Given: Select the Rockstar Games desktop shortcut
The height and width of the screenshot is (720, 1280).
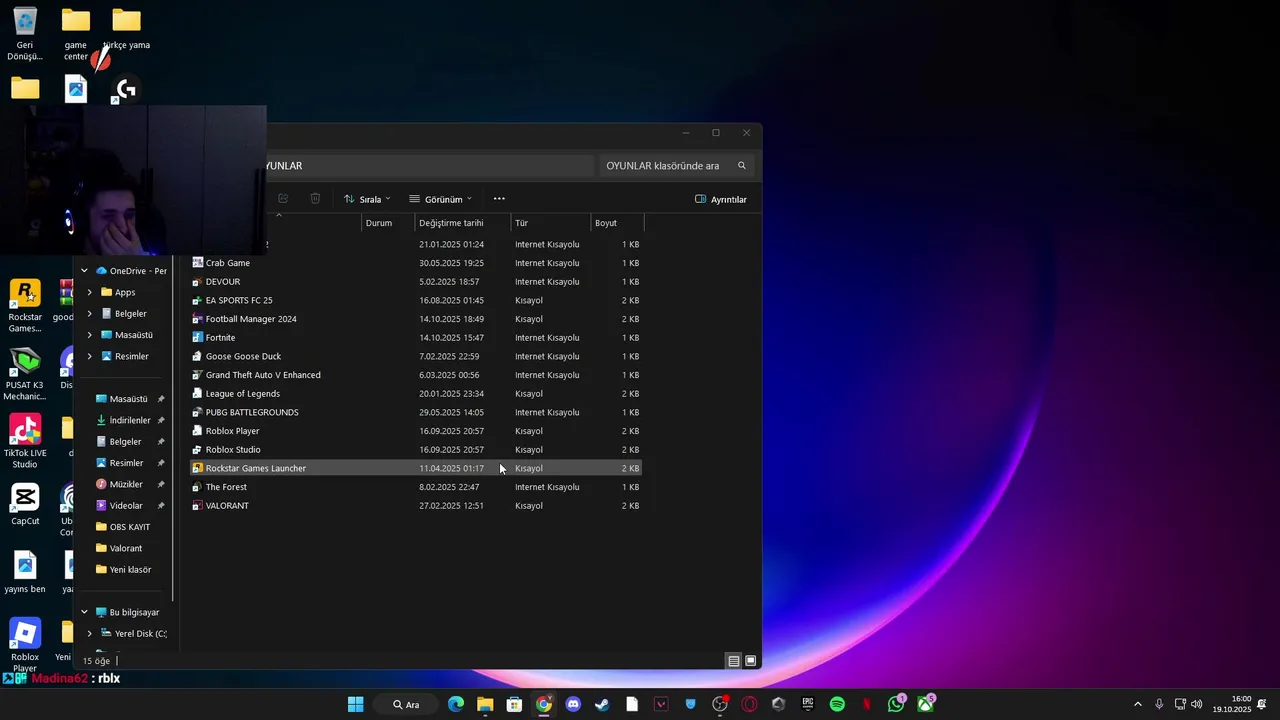Looking at the screenshot, I should pyautogui.click(x=25, y=305).
